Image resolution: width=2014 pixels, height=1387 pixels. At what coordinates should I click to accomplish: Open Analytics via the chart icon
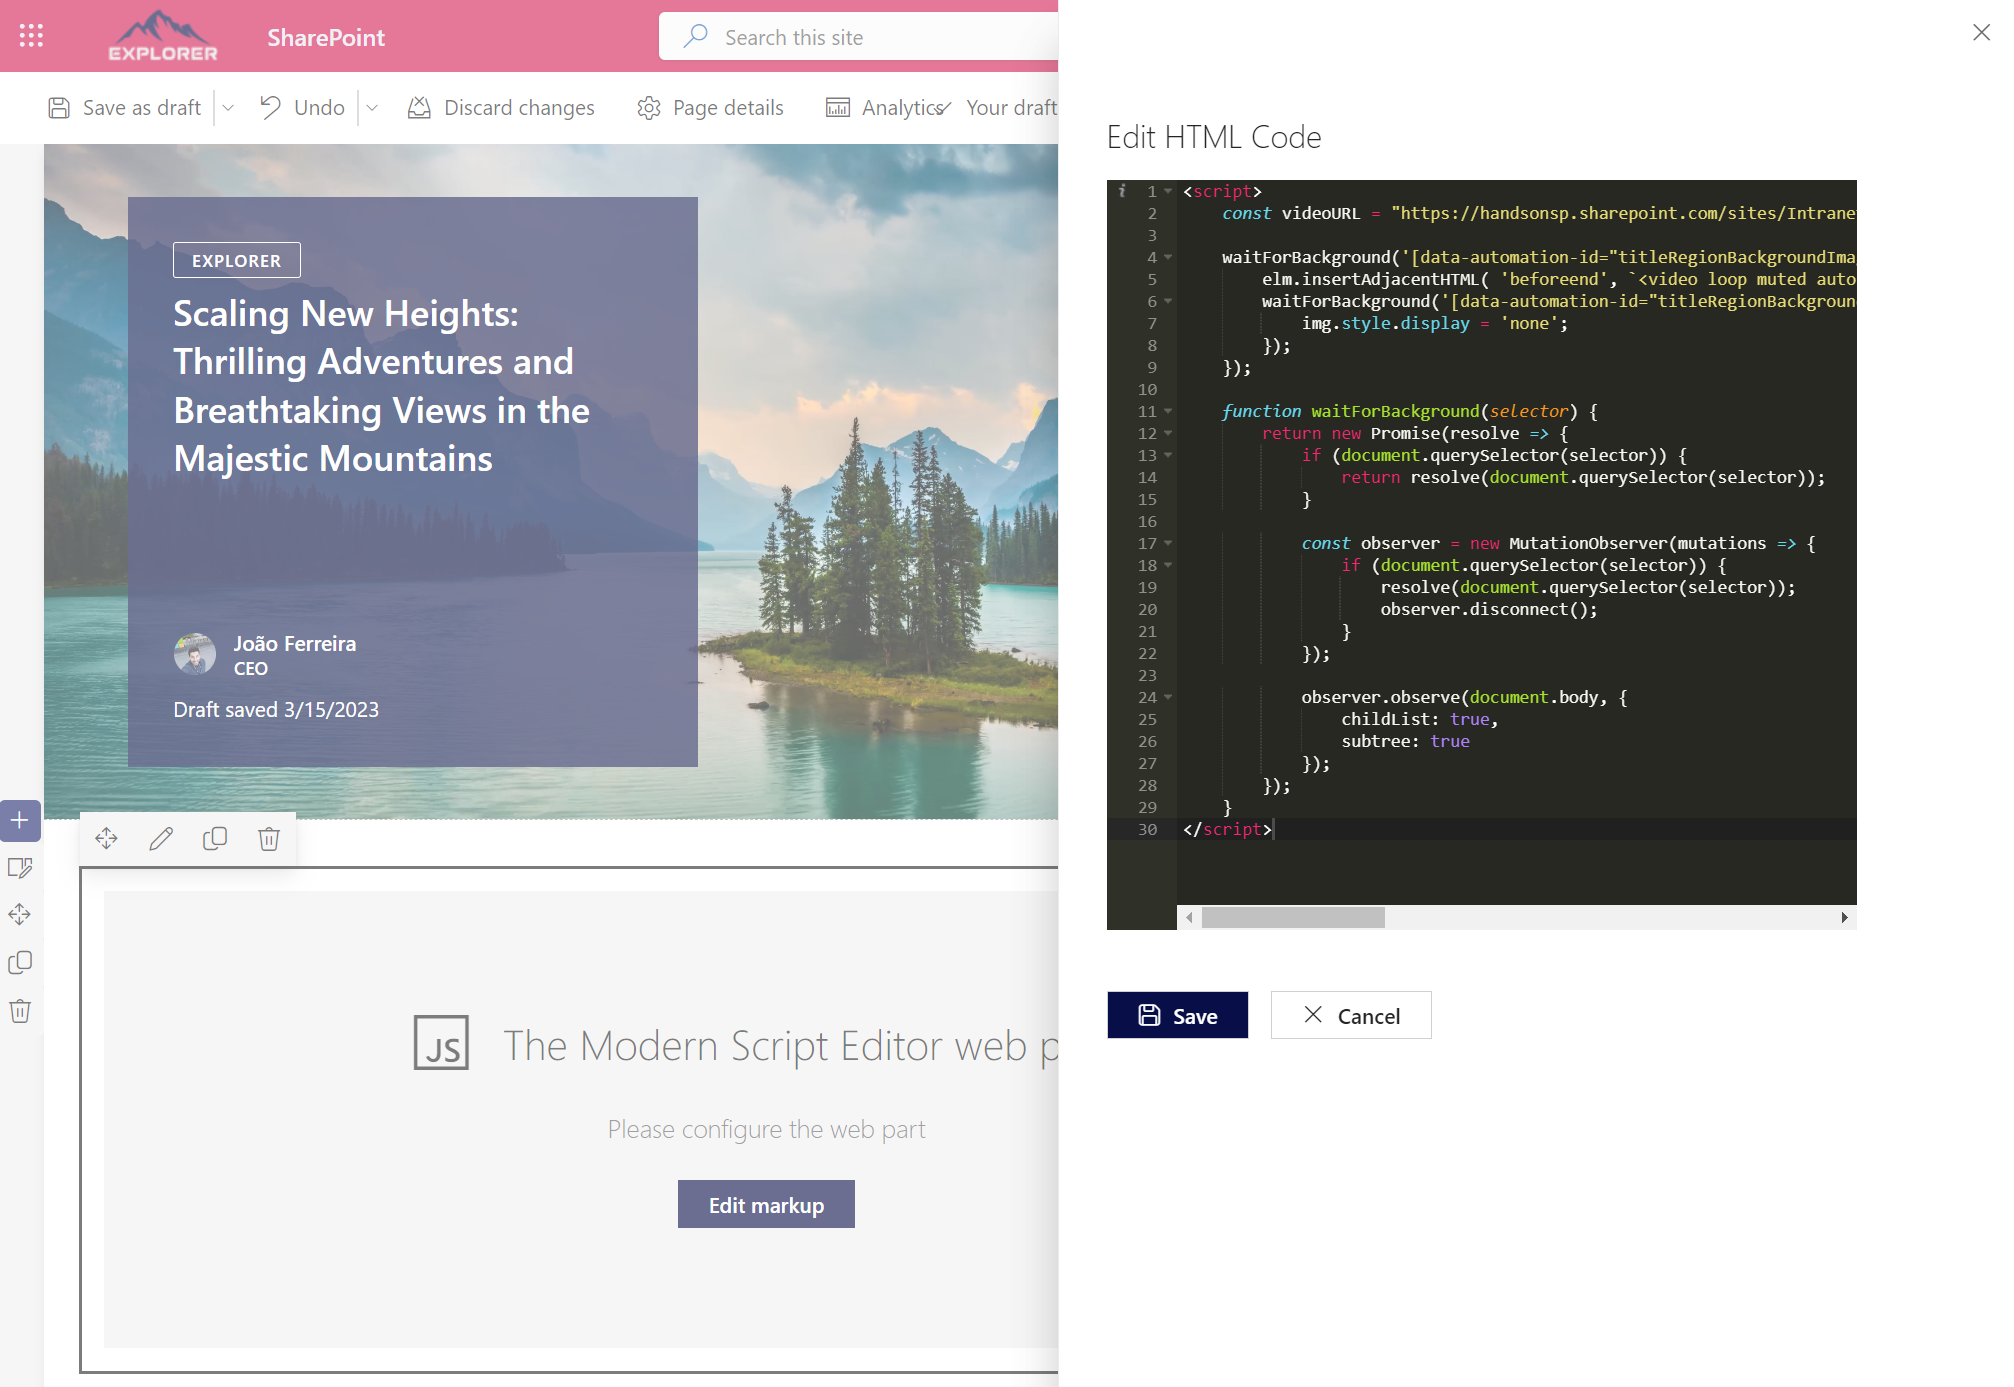pos(838,107)
